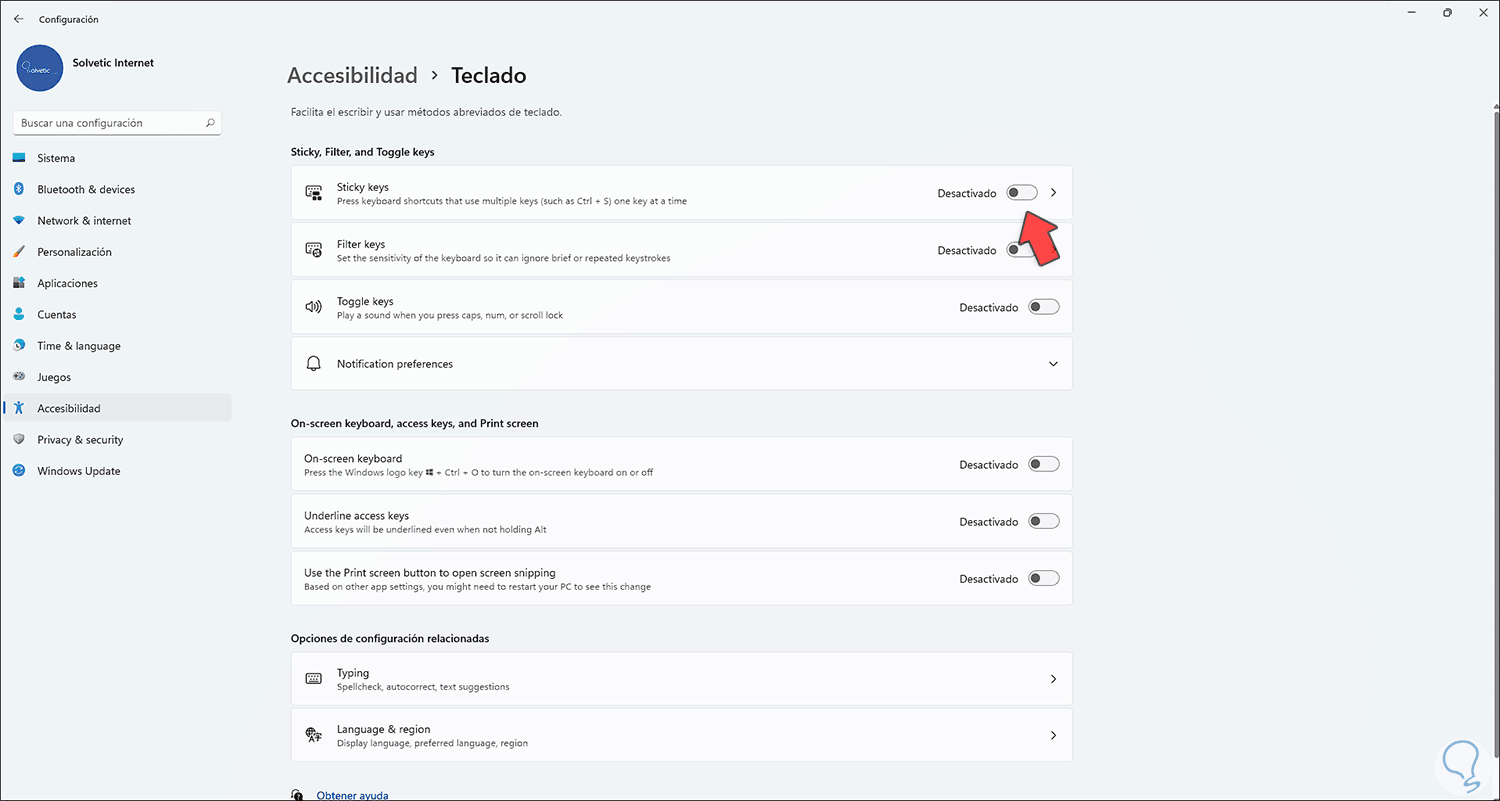1500x801 pixels.
Task: Open the Typing settings chevron
Action: 1053,679
